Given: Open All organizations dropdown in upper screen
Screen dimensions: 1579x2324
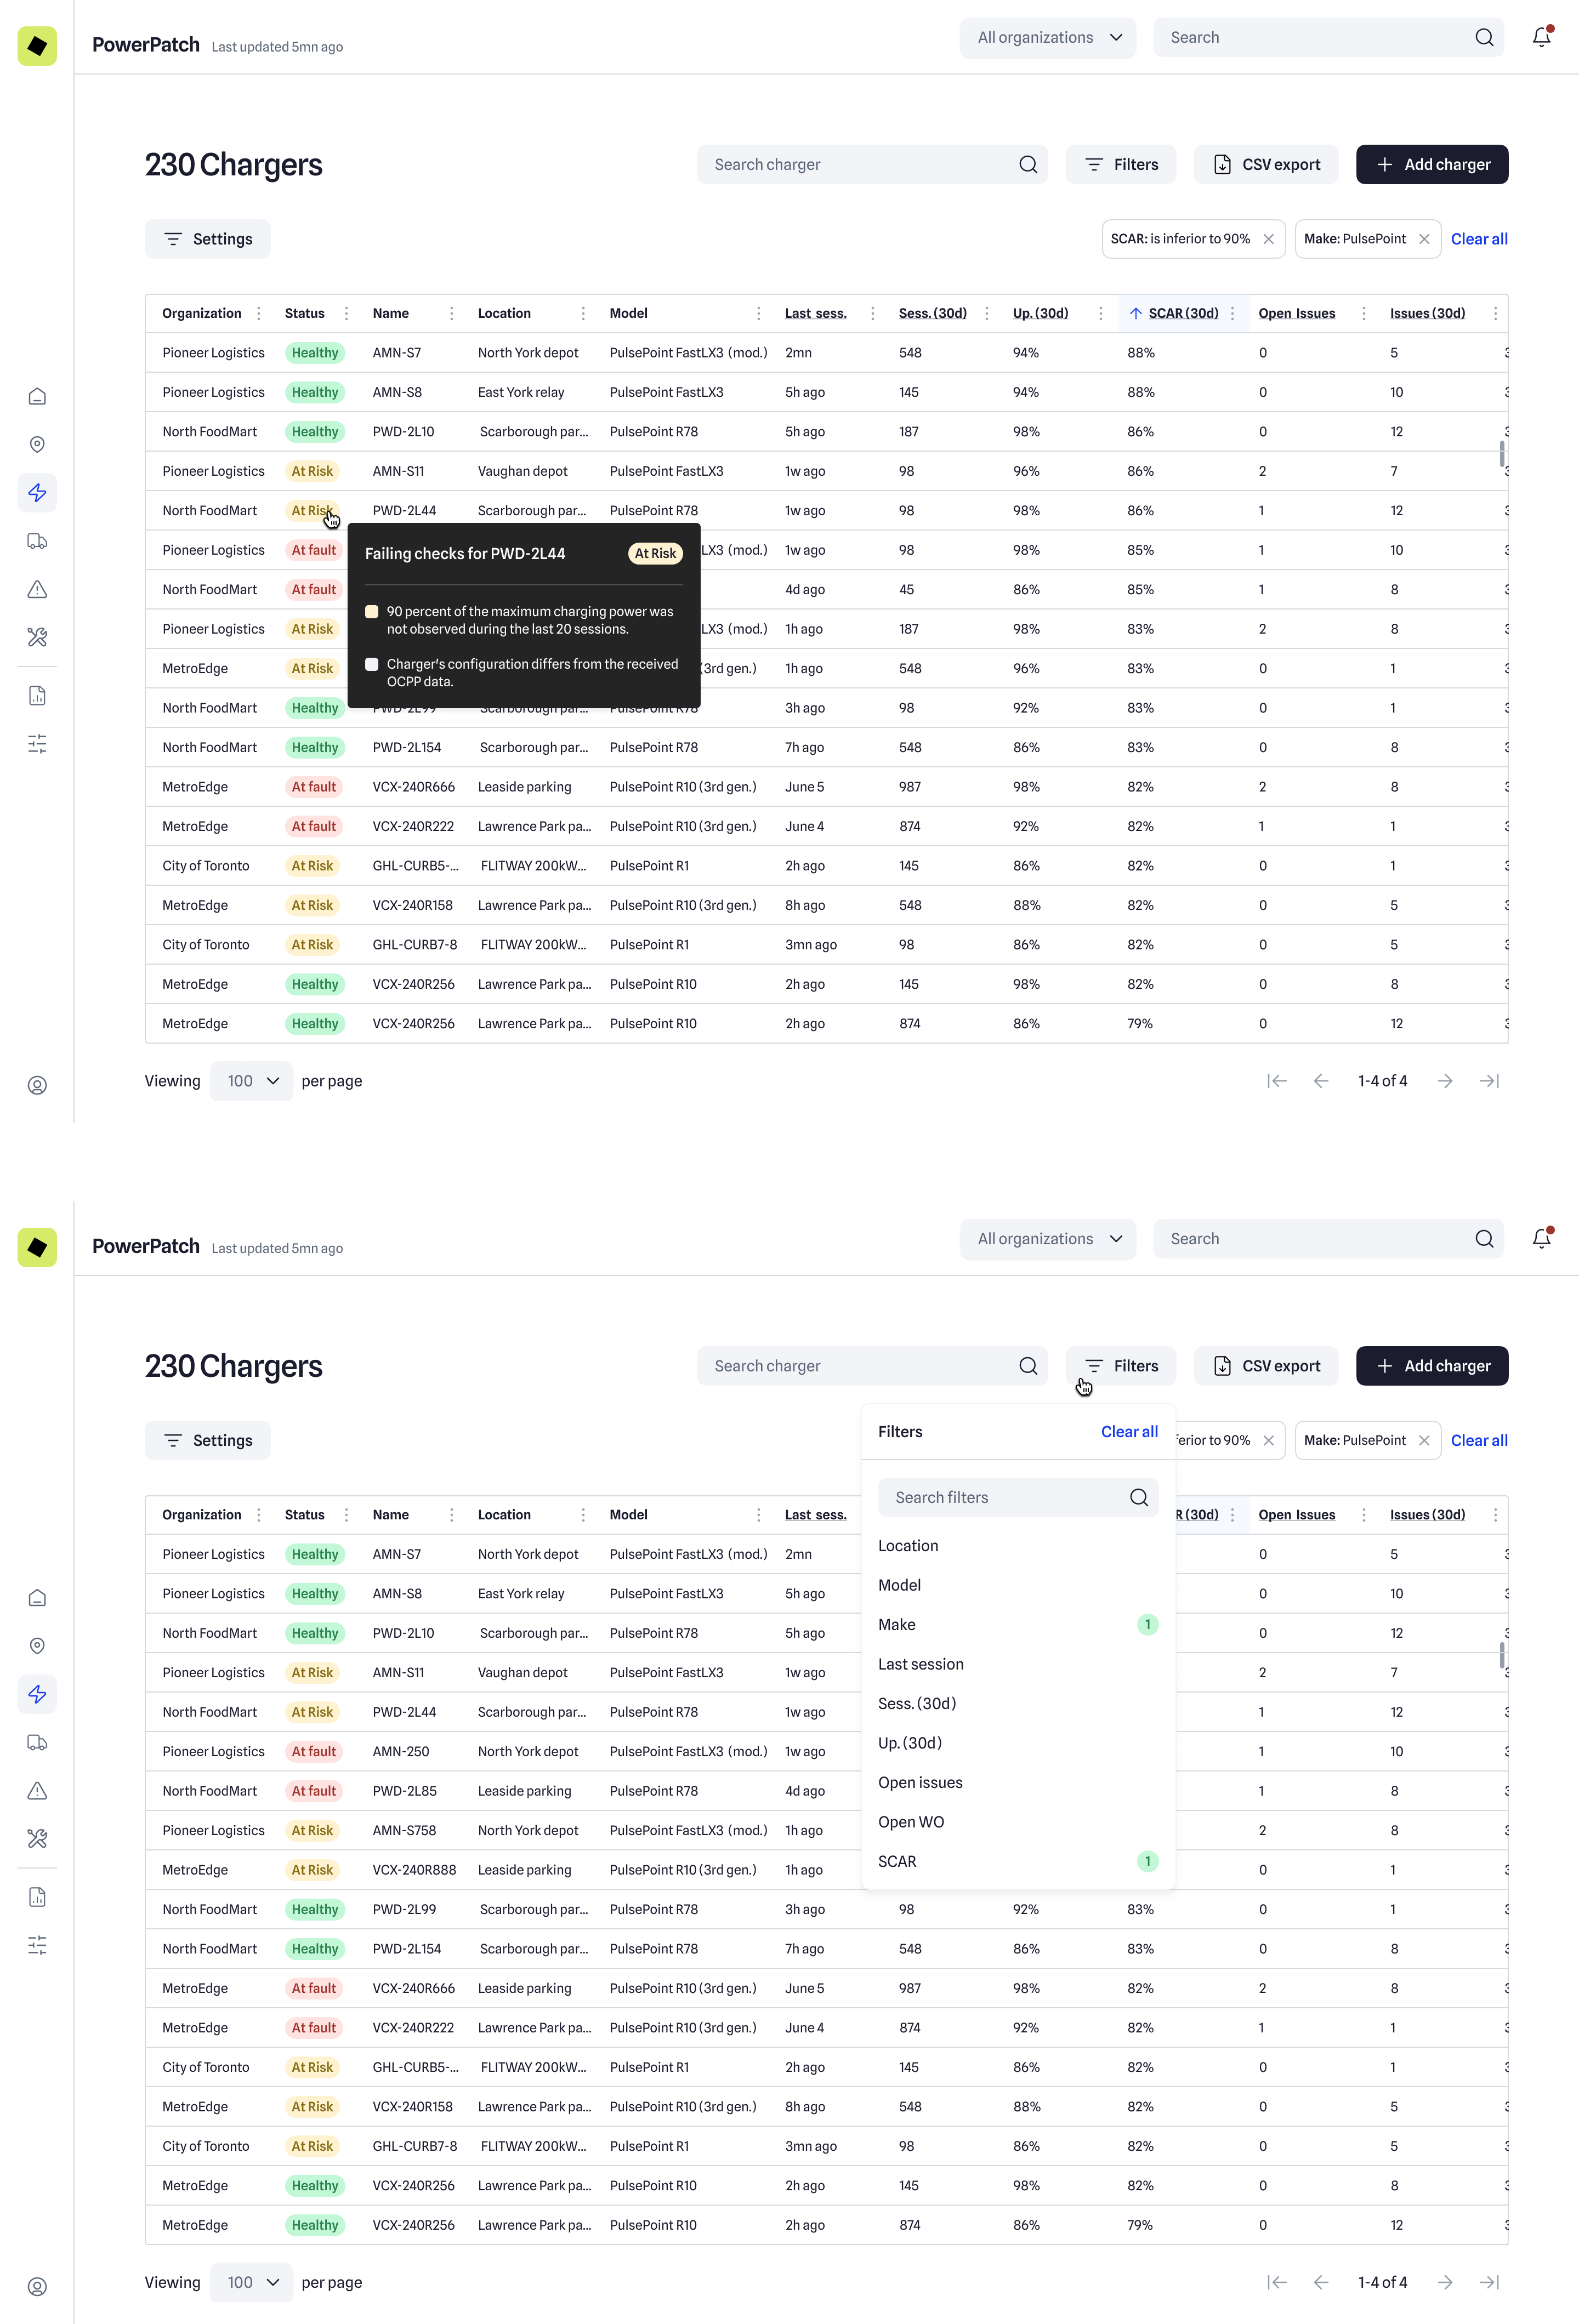Looking at the screenshot, I should point(1047,37).
